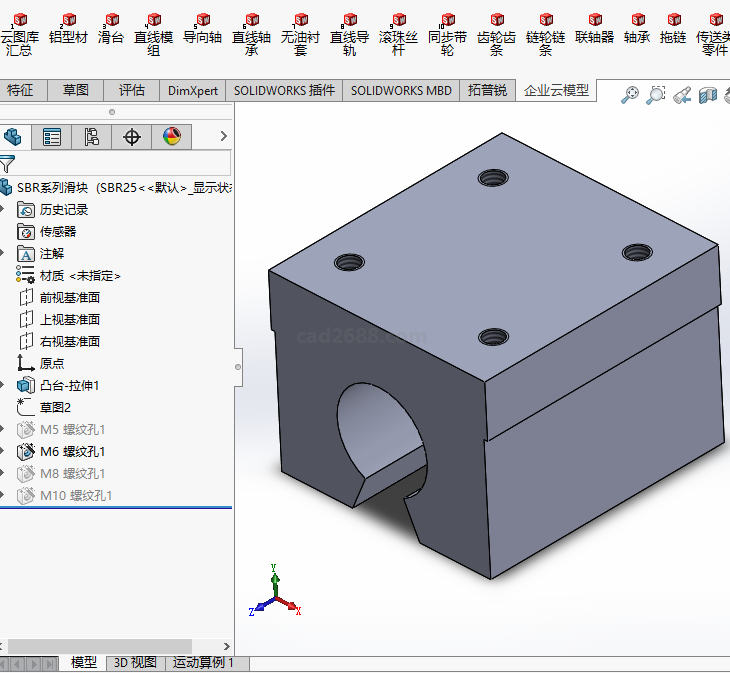Switch to the ConfigurationManager panel tab
The width and height of the screenshot is (730, 673).
(x=91, y=137)
